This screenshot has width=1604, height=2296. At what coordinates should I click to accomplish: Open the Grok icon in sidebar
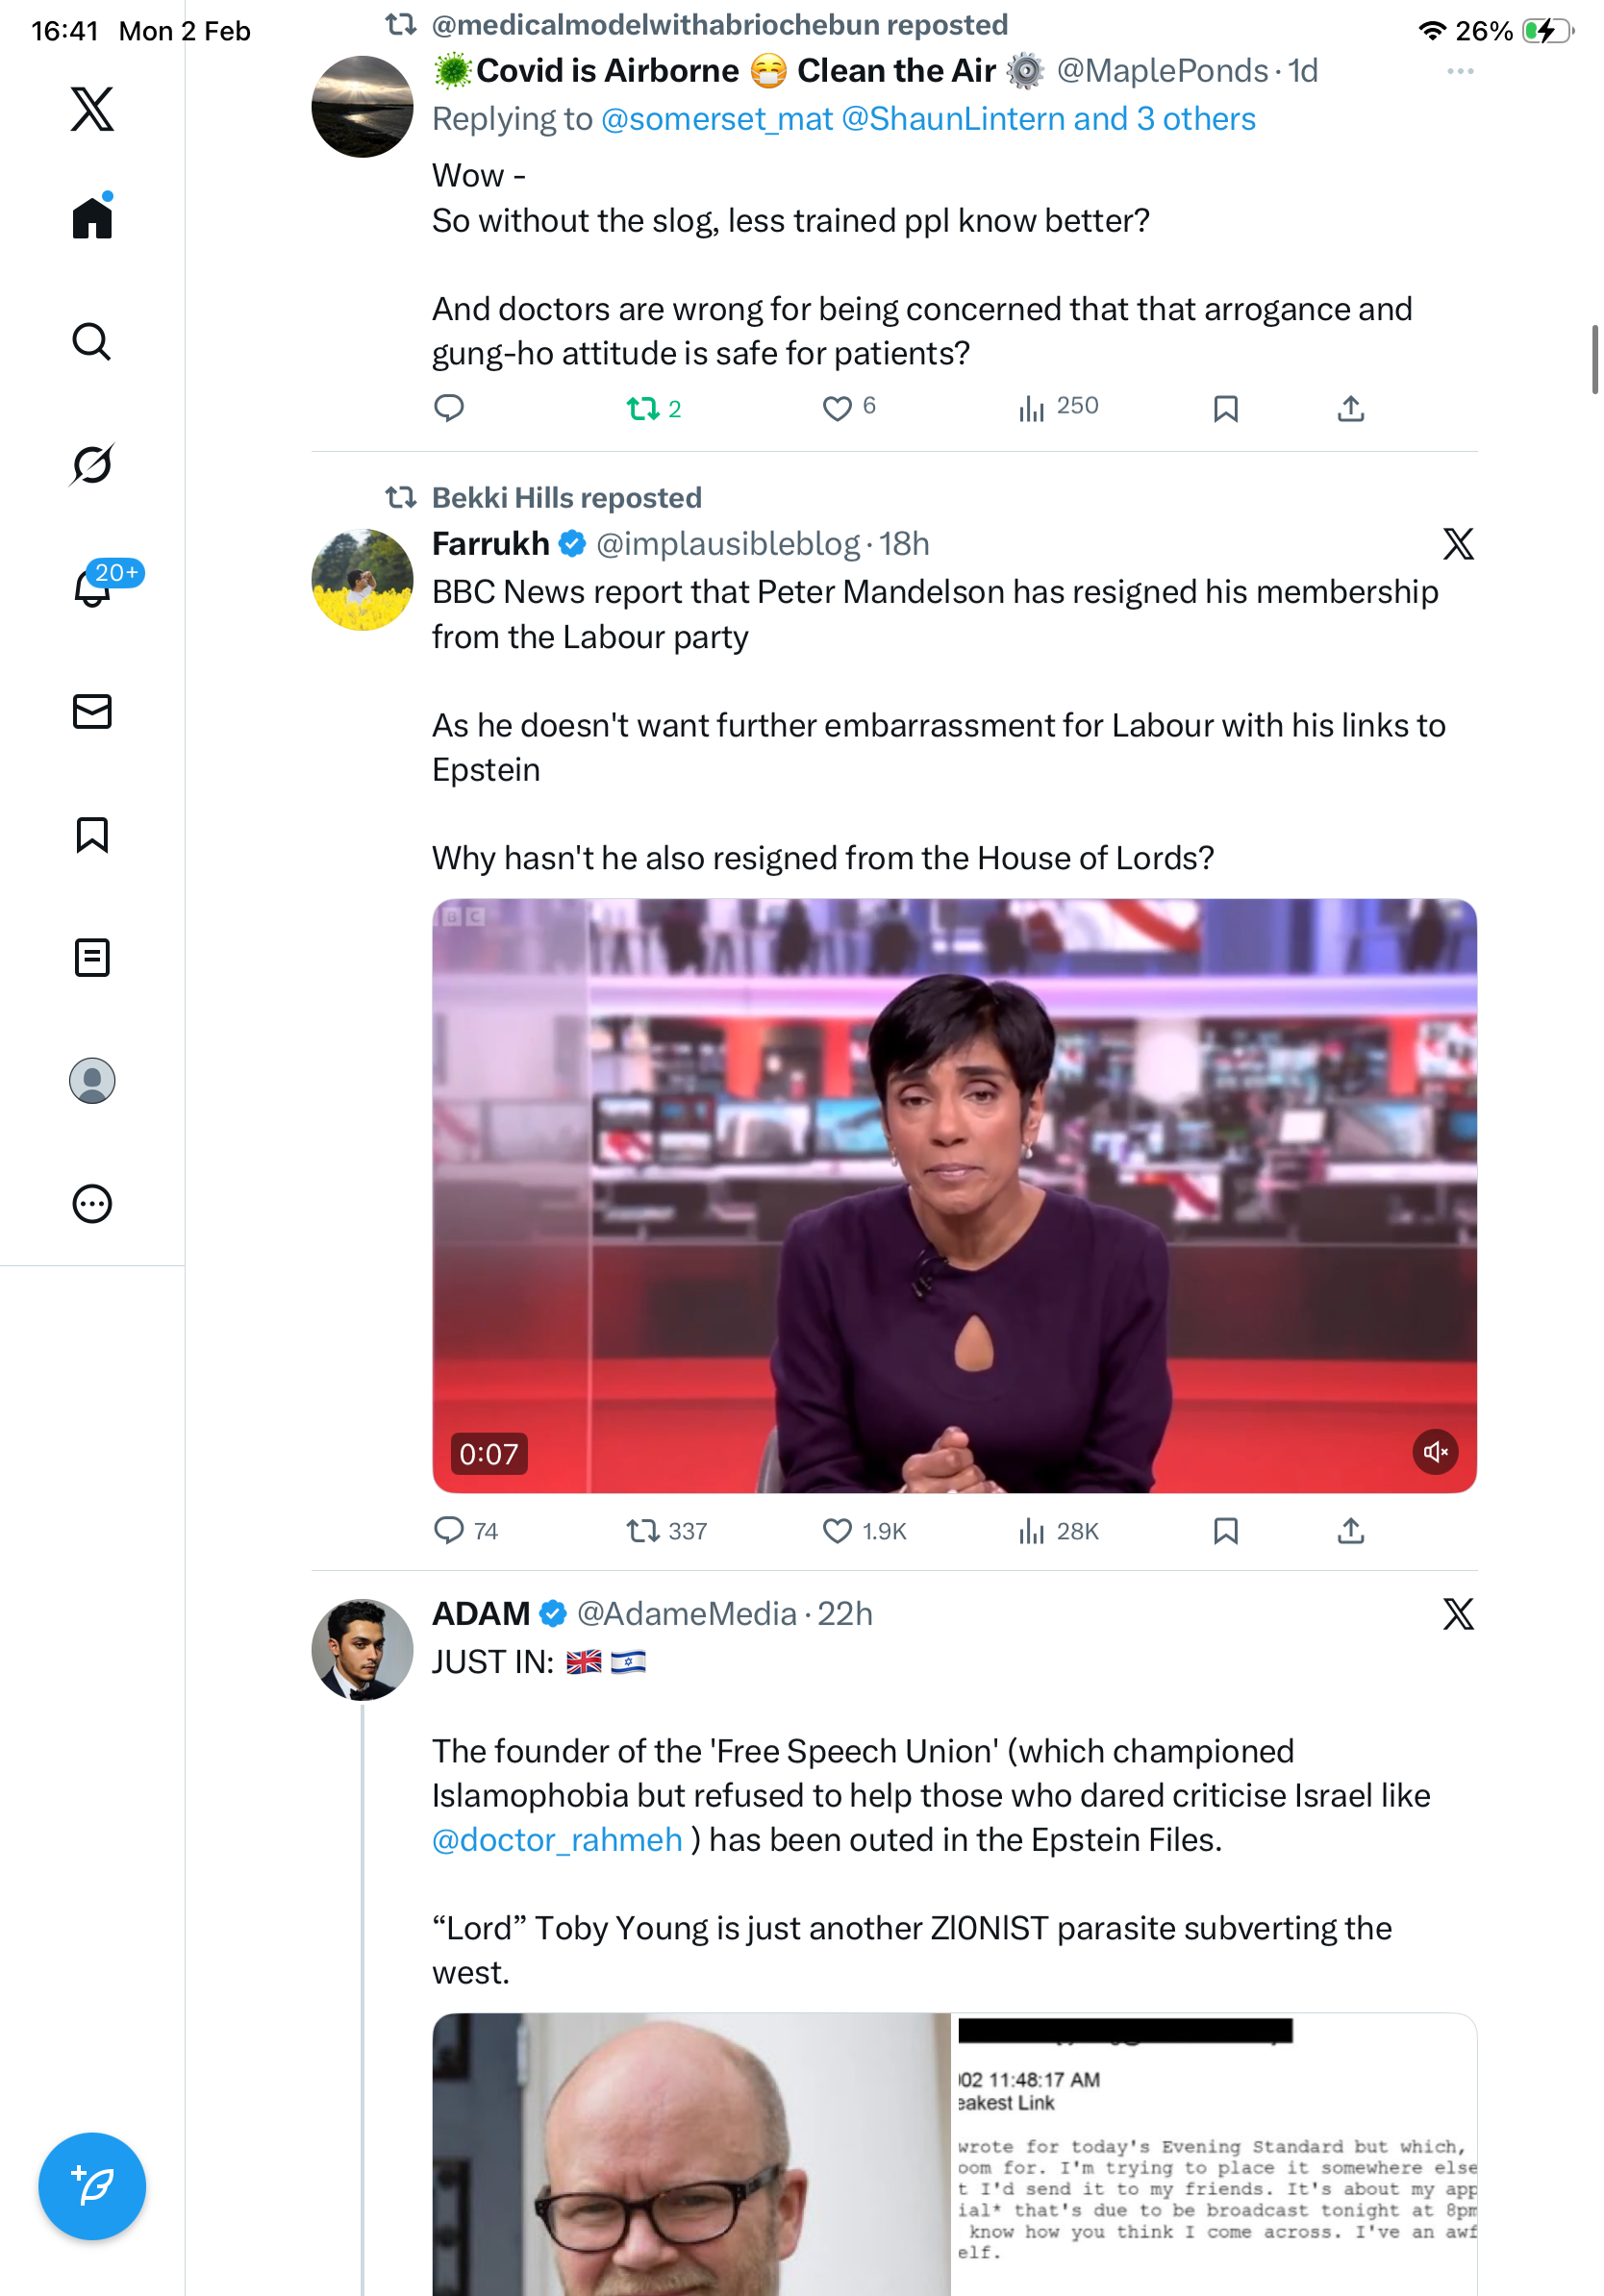point(92,464)
